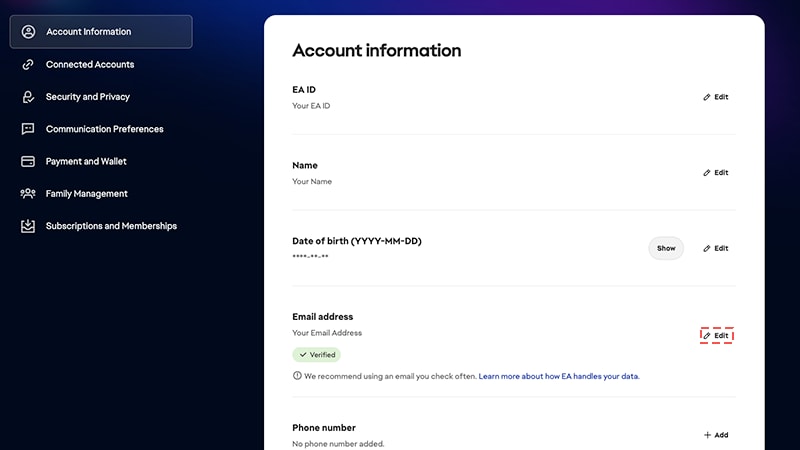Click the Communication Preferences chat icon
This screenshot has height=450, width=800.
(x=28, y=129)
